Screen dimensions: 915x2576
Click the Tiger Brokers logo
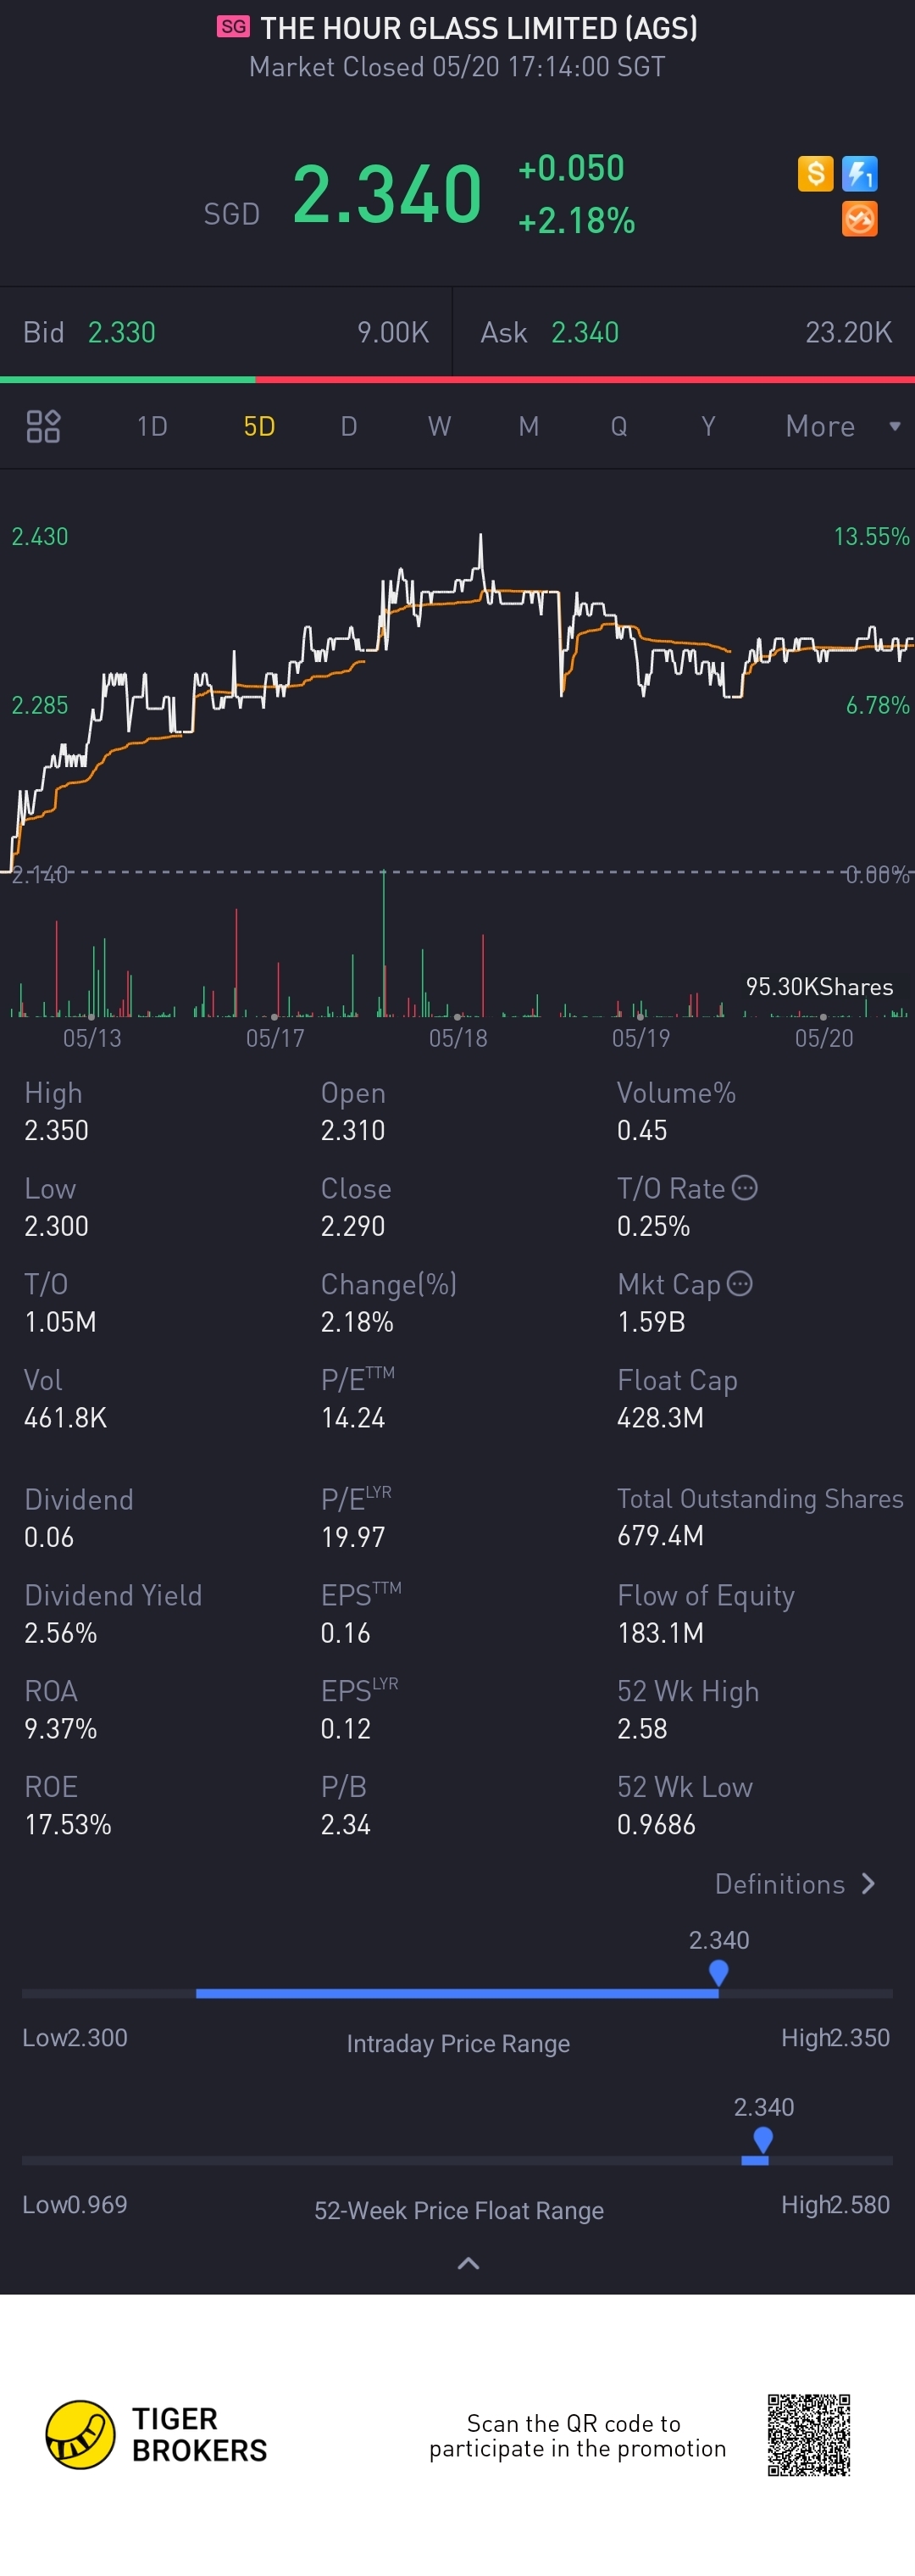157,2435
